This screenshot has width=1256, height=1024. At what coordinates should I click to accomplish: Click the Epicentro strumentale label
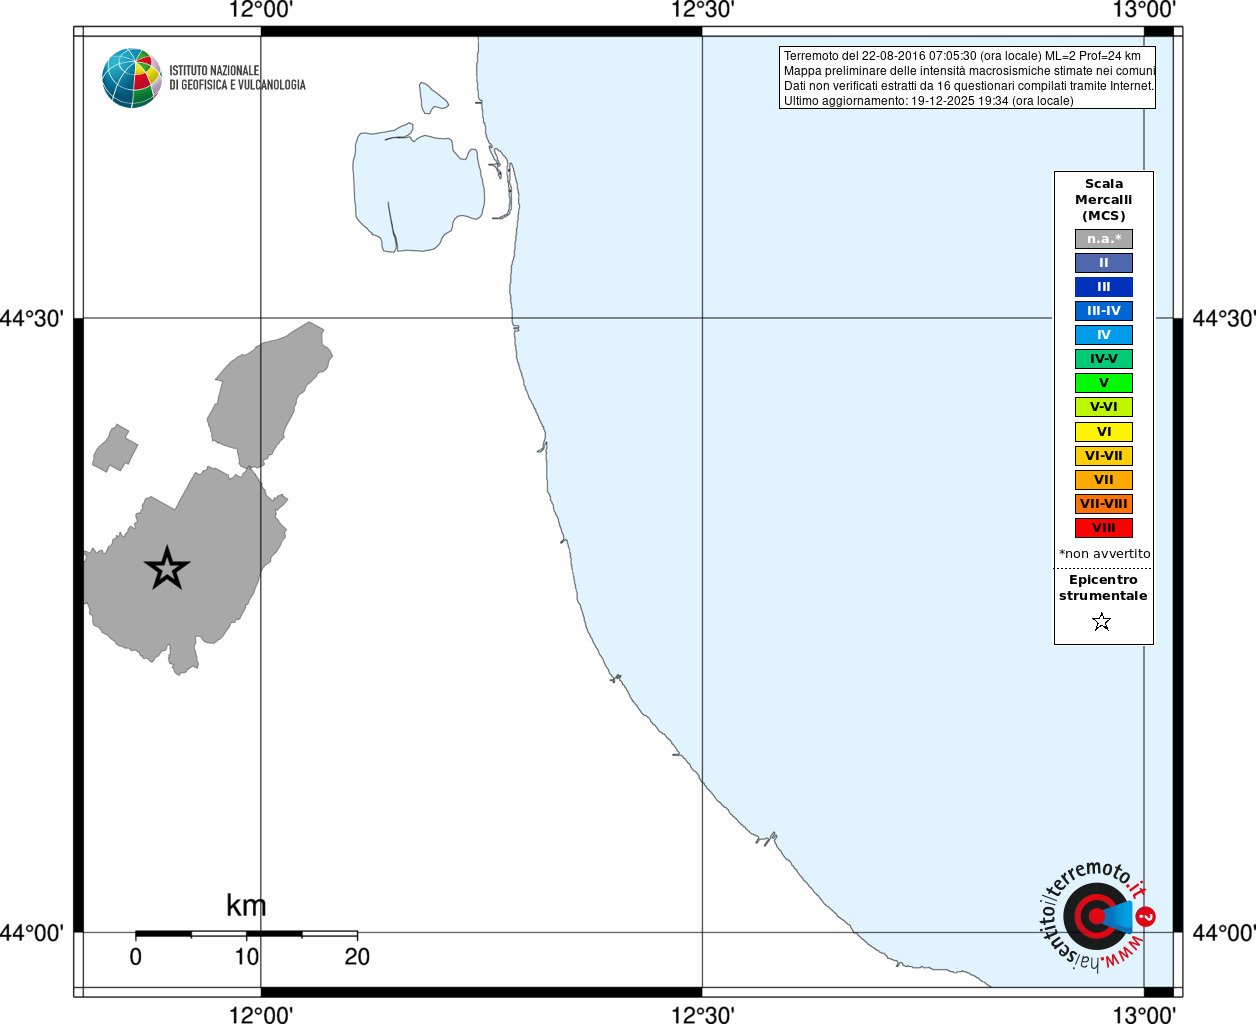[x=1103, y=588]
